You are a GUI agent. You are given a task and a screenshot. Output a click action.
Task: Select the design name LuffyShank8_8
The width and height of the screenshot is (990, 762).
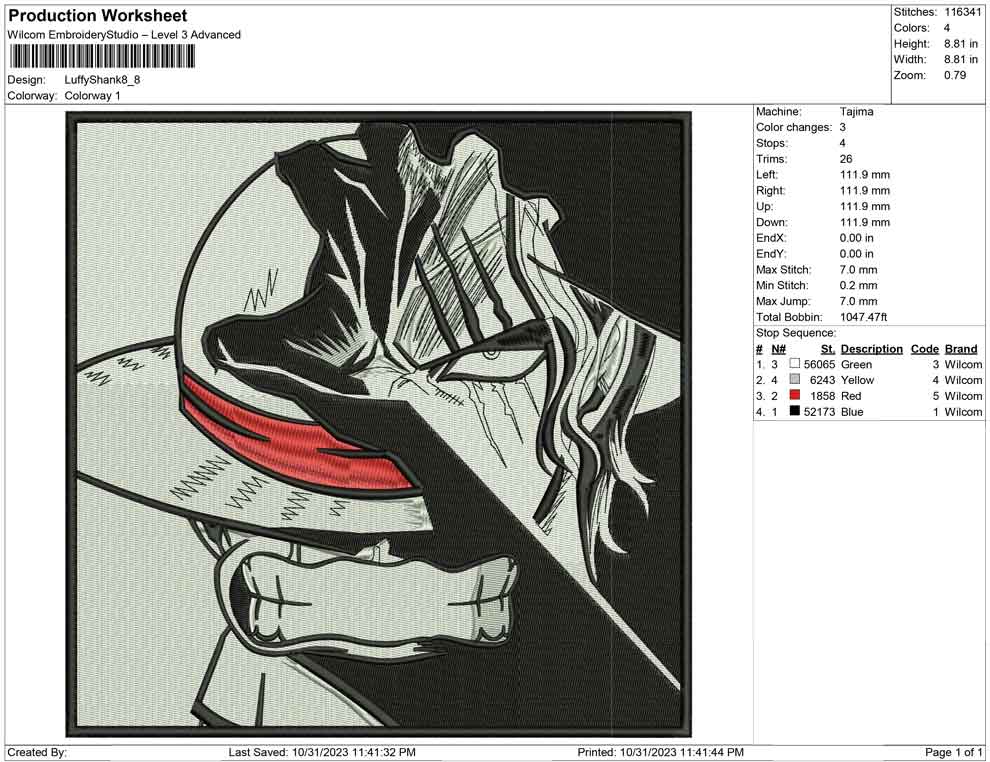[x=102, y=80]
